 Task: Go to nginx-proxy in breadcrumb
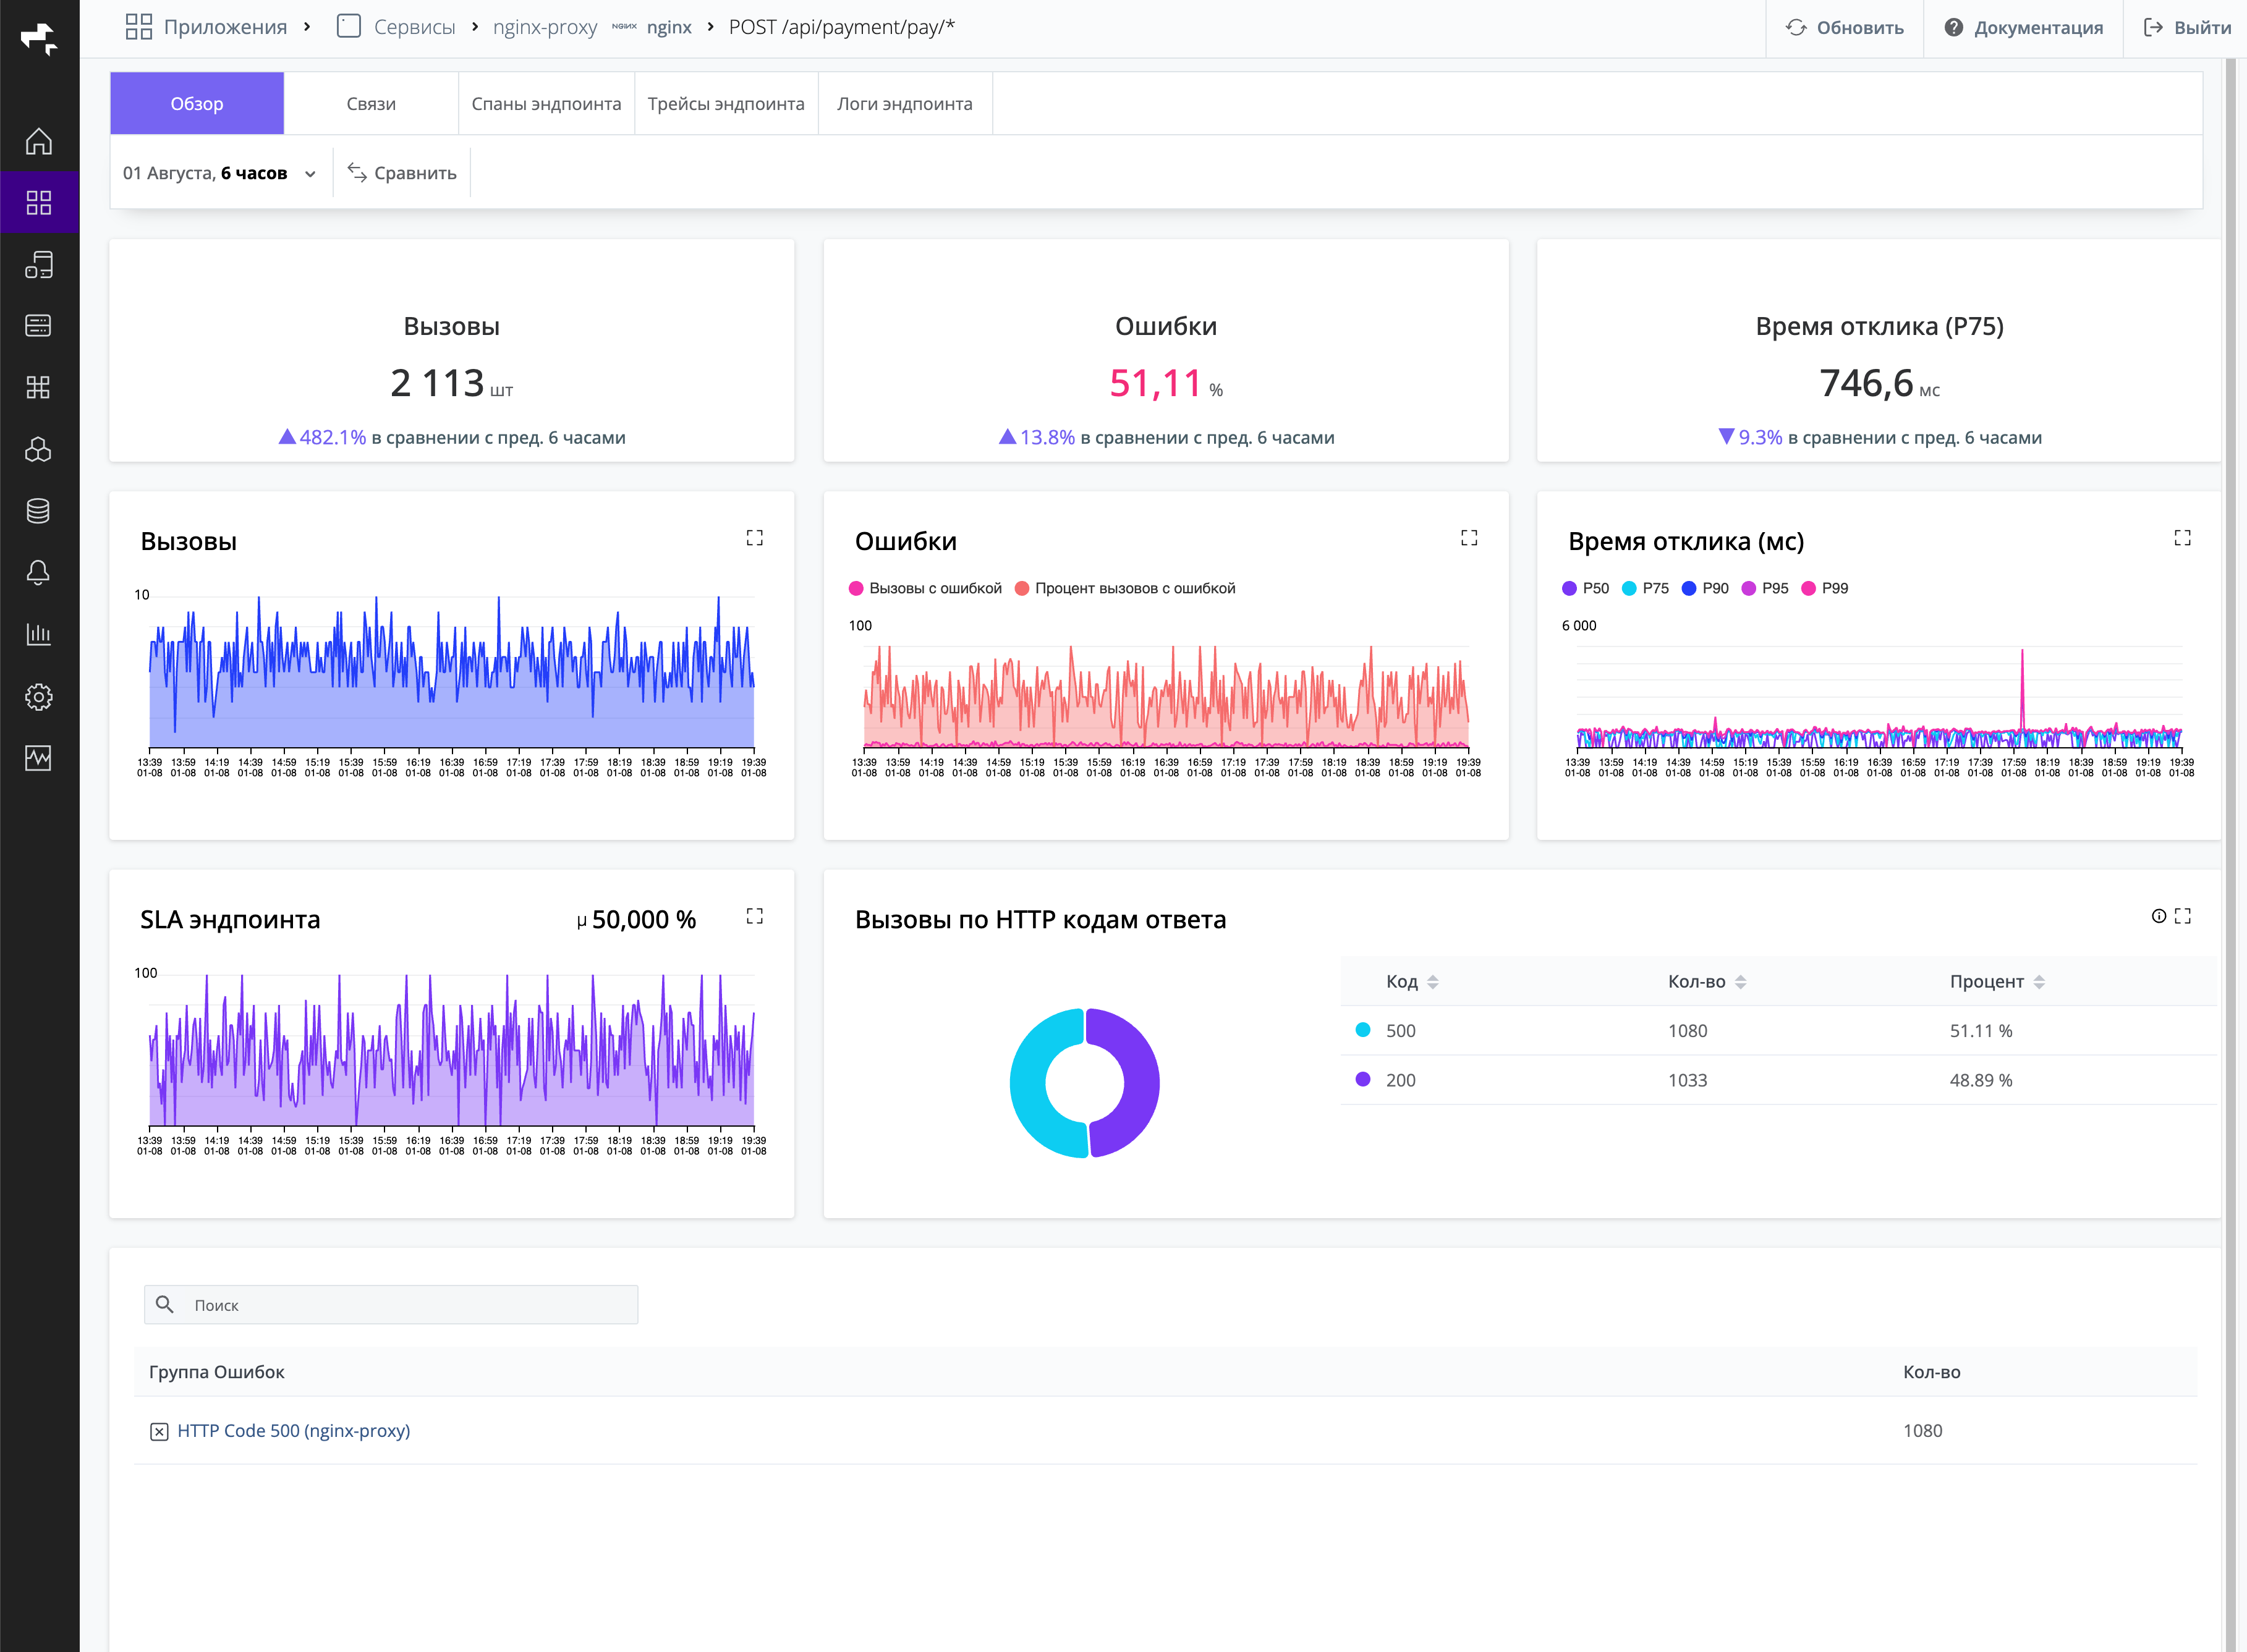545,27
